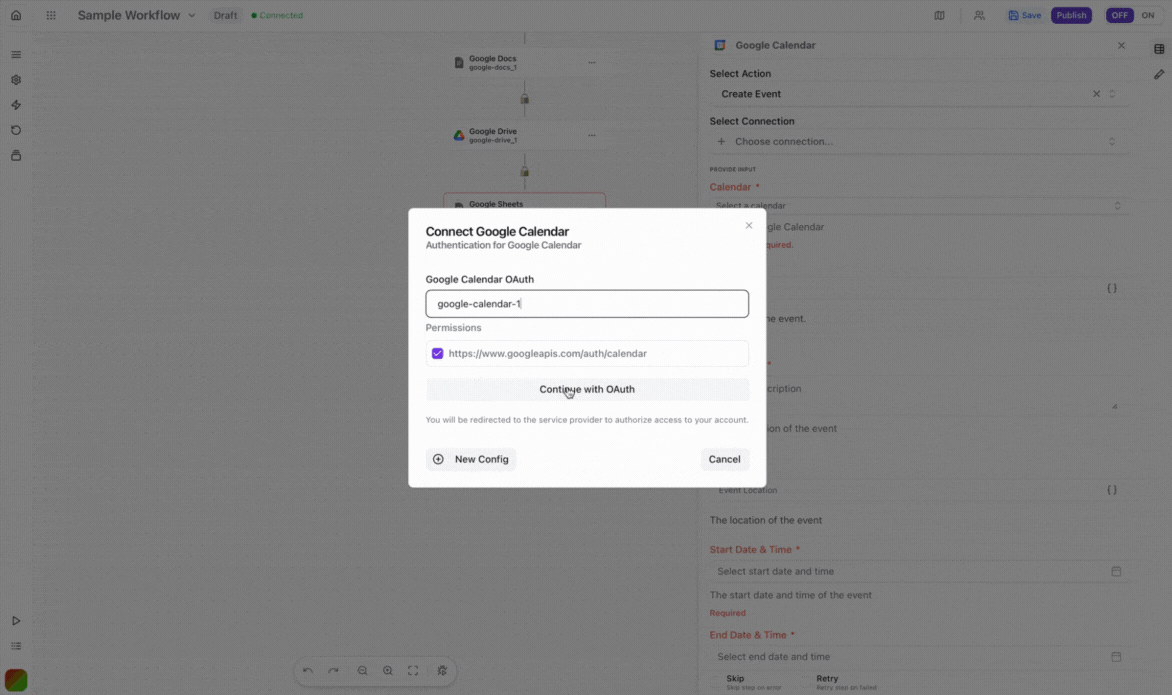
Task: Open workflow Settings gear in sidebar
Action: tap(16, 79)
